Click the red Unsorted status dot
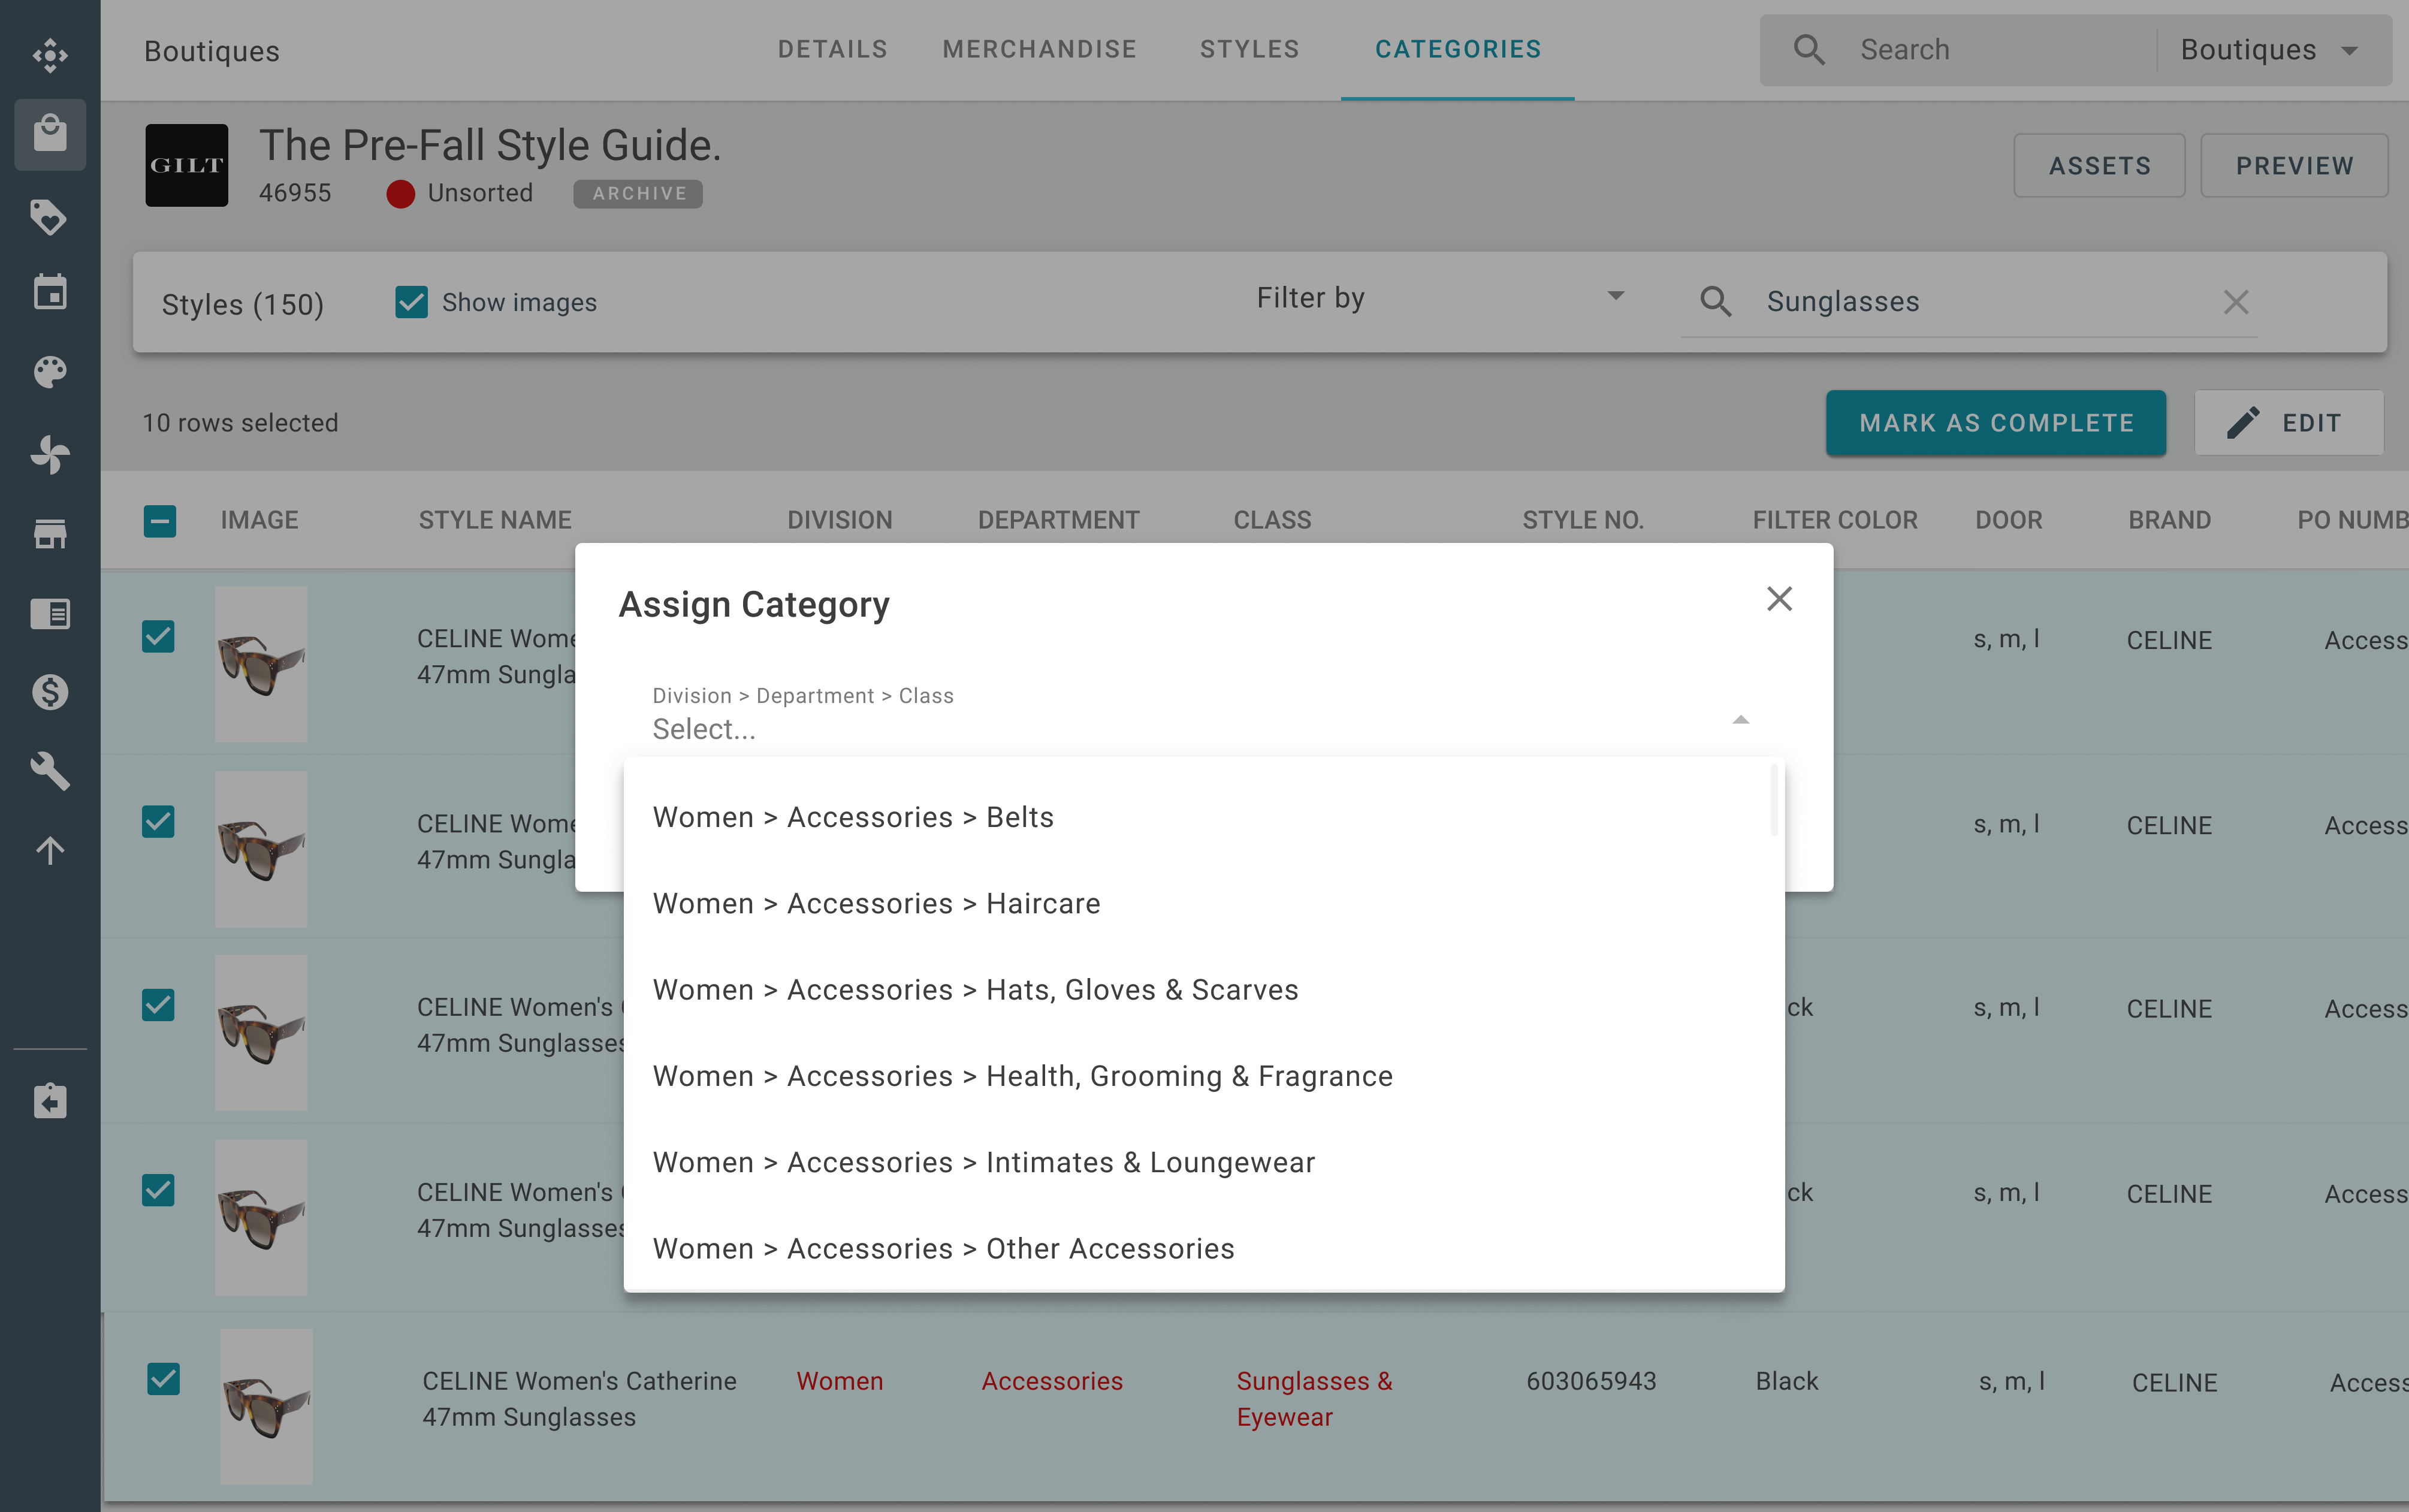Viewport: 2409px width, 1512px height. pyautogui.click(x=401, y=194)
